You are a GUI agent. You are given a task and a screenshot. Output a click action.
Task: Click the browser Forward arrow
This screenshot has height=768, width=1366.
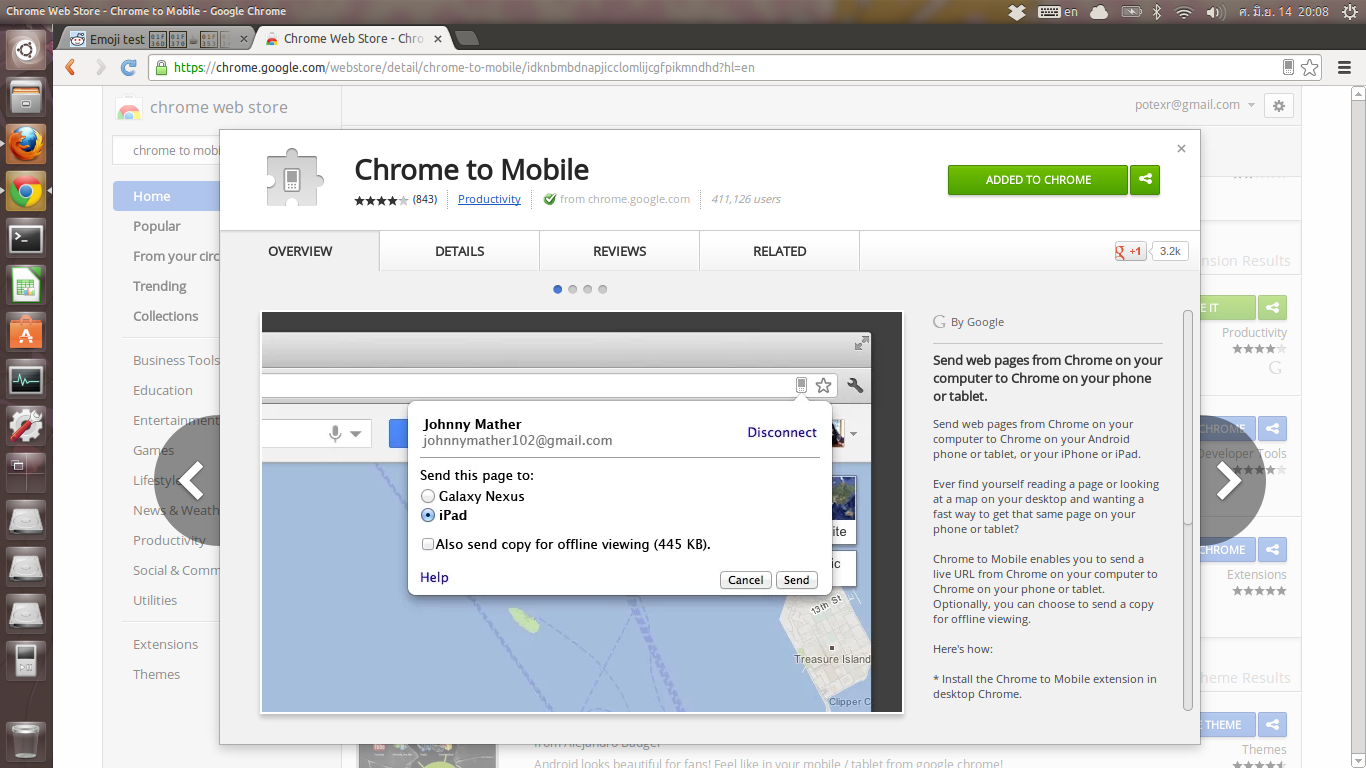100,67
